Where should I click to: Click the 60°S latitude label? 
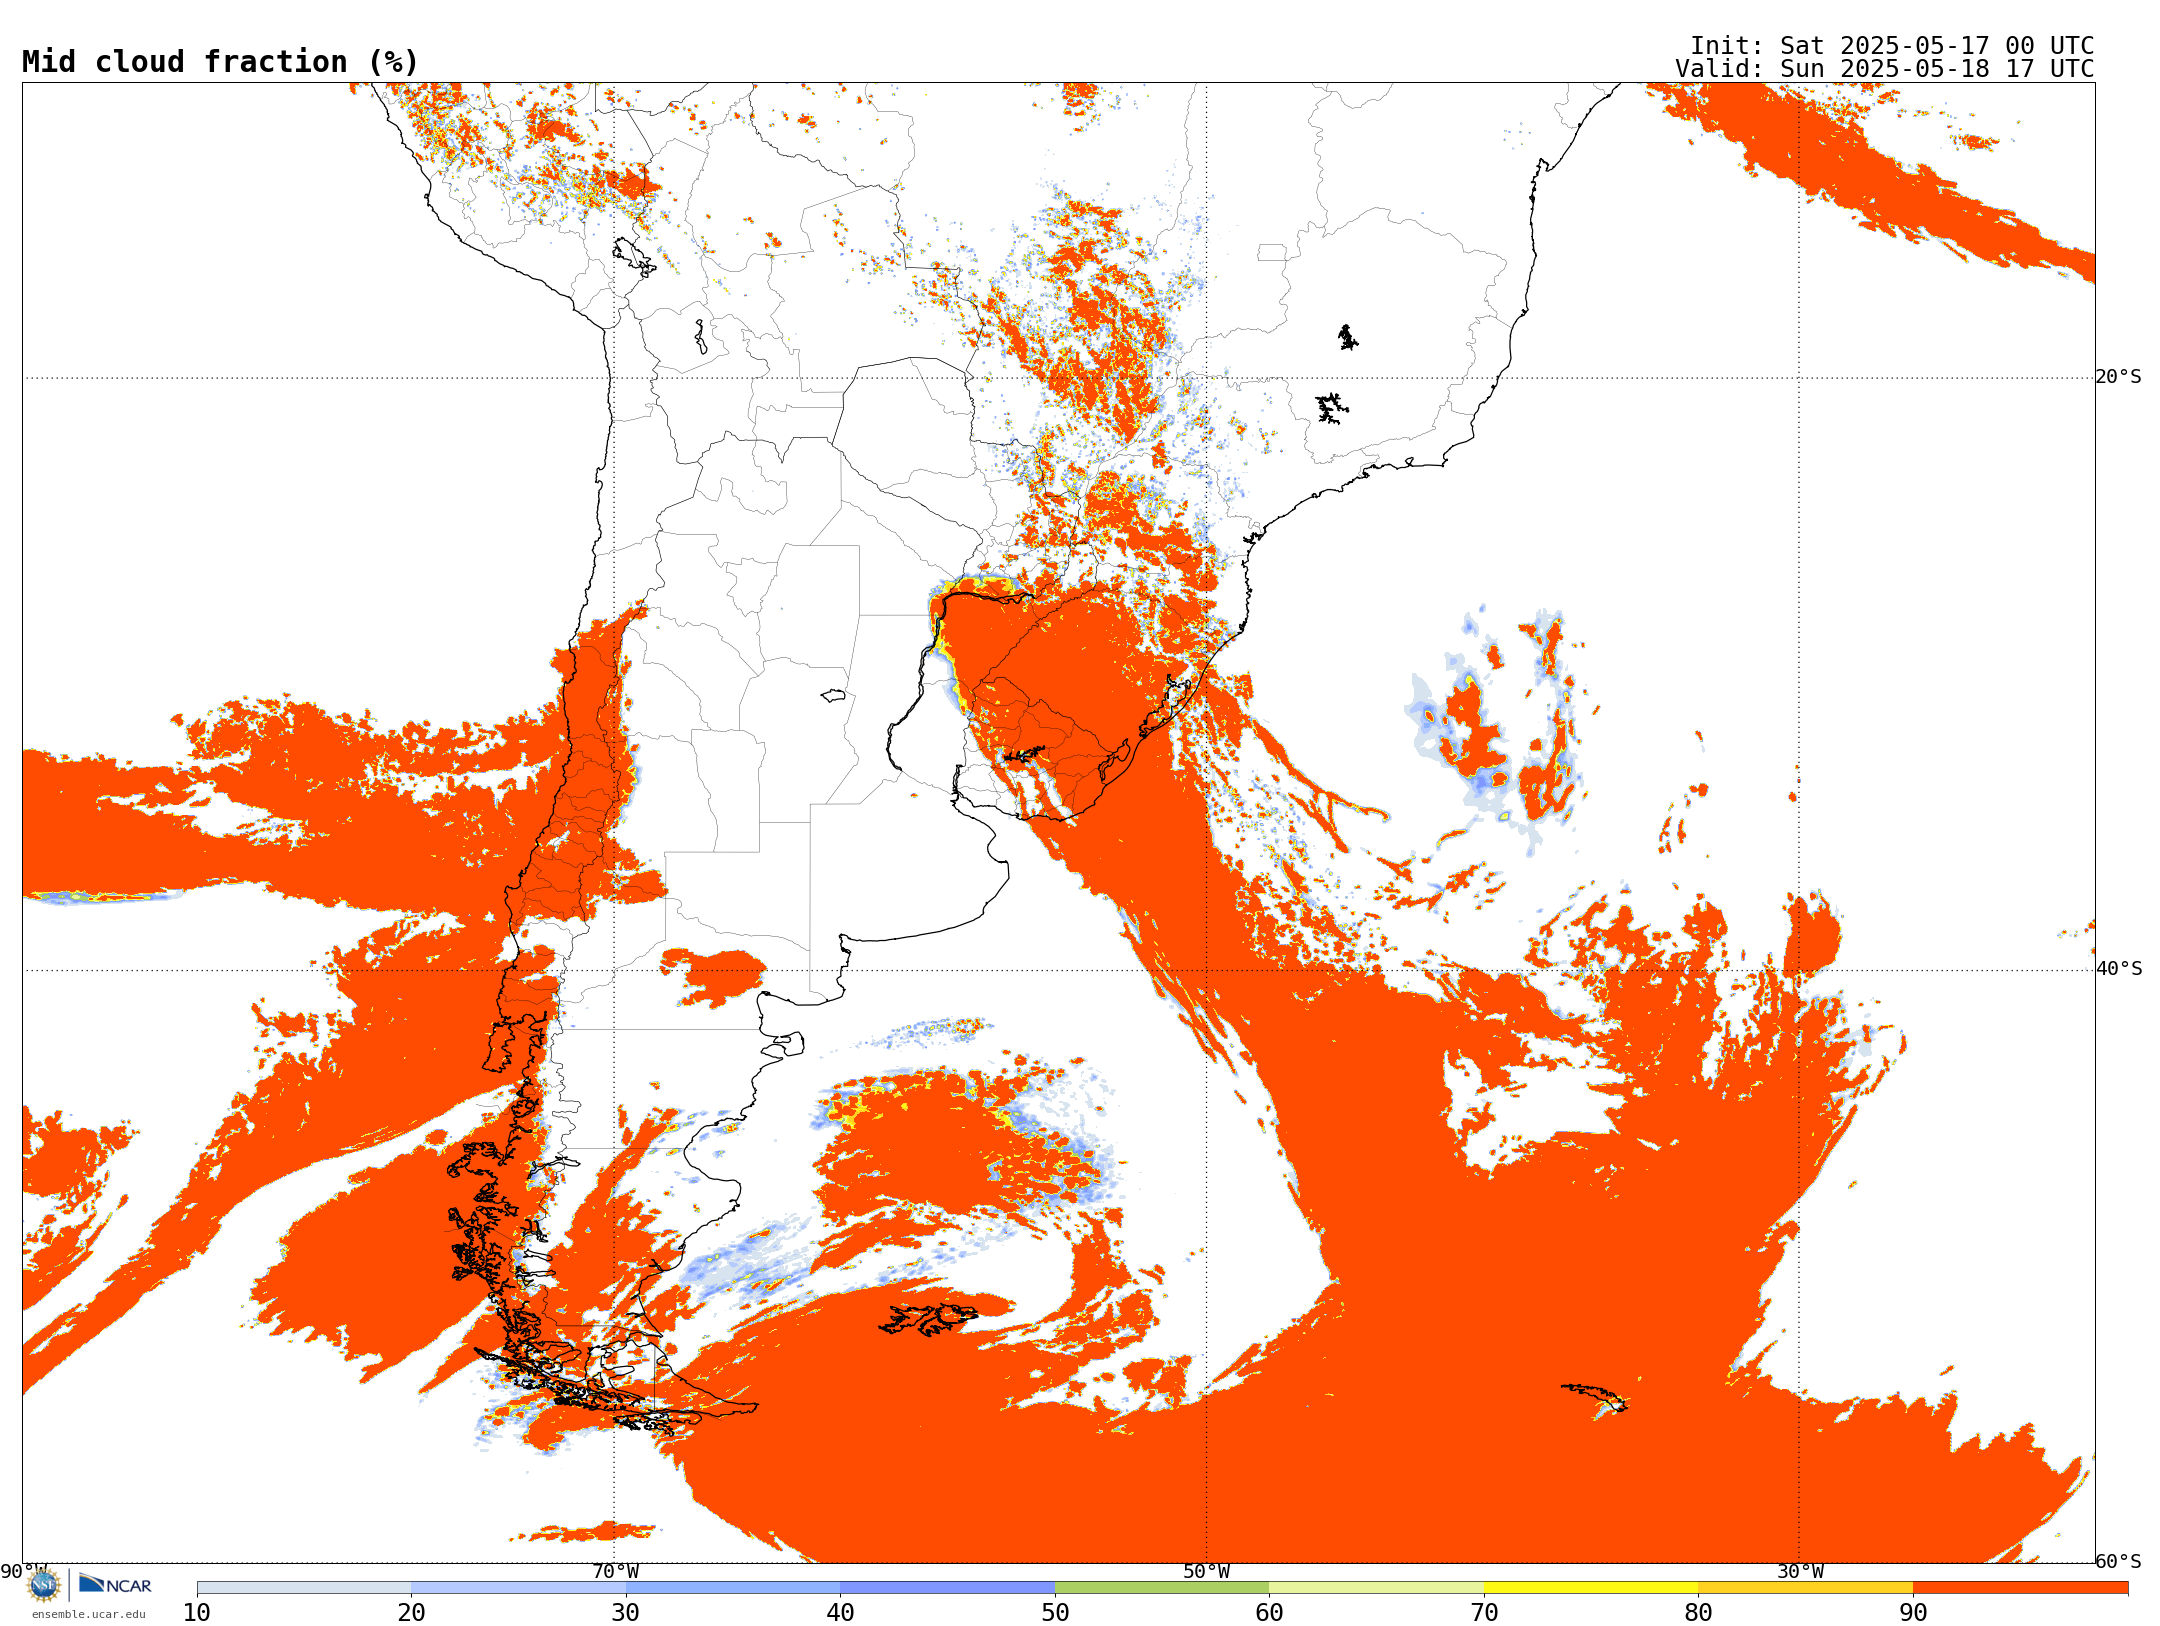[x=2119, y=1561]
